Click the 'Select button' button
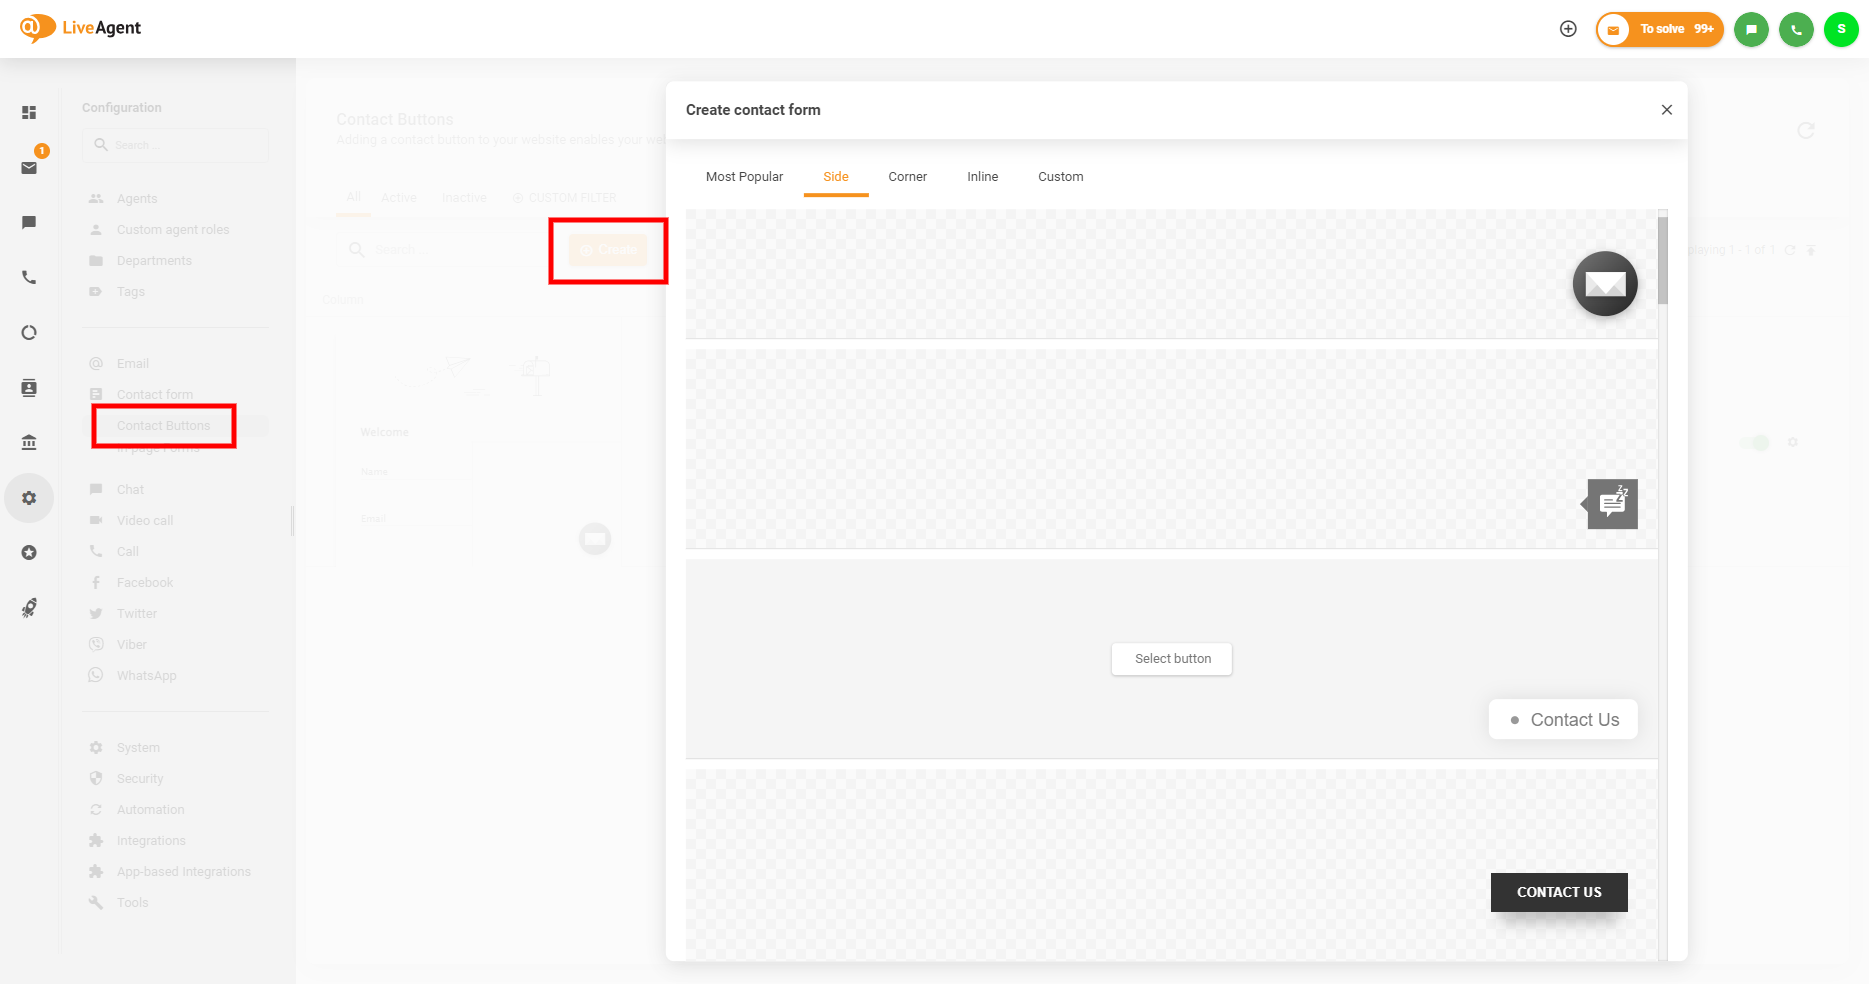The image size is (1869, 984). click(x=1172, y=659)
